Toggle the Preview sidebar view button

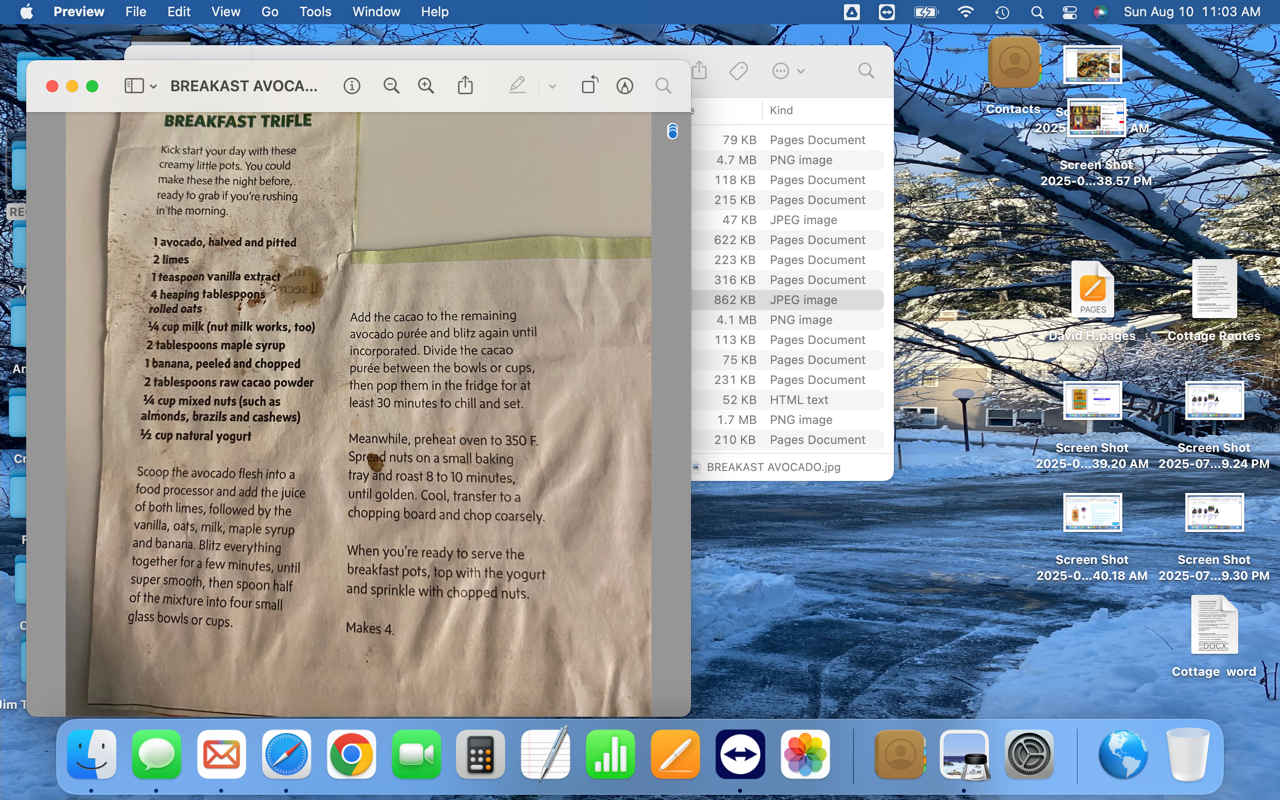click(134, 86)
